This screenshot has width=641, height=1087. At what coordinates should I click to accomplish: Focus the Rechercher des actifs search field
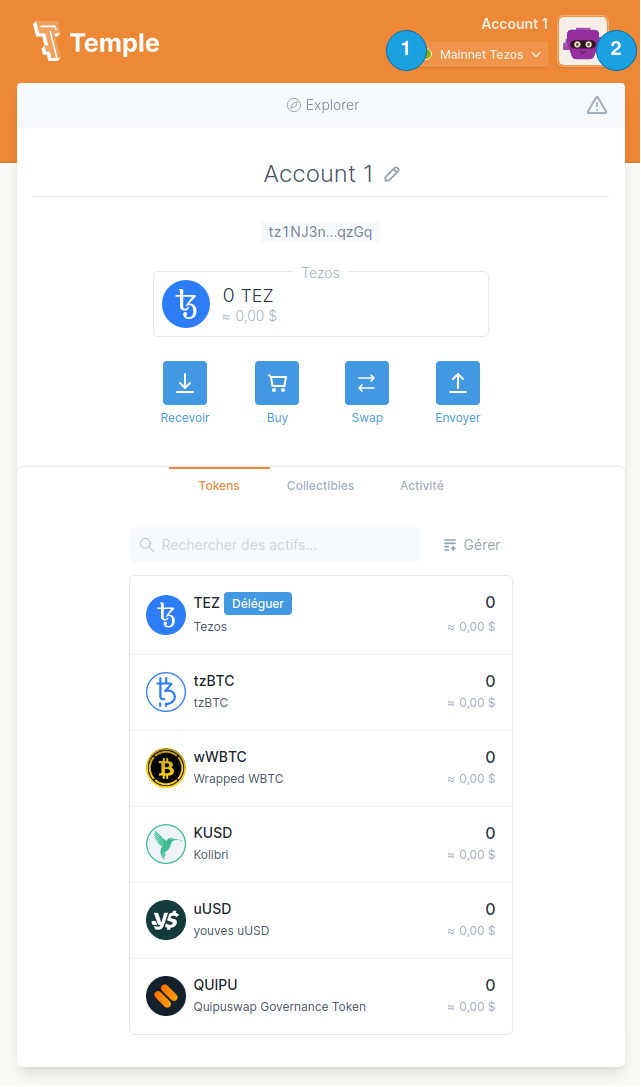[x=285, y=545]
